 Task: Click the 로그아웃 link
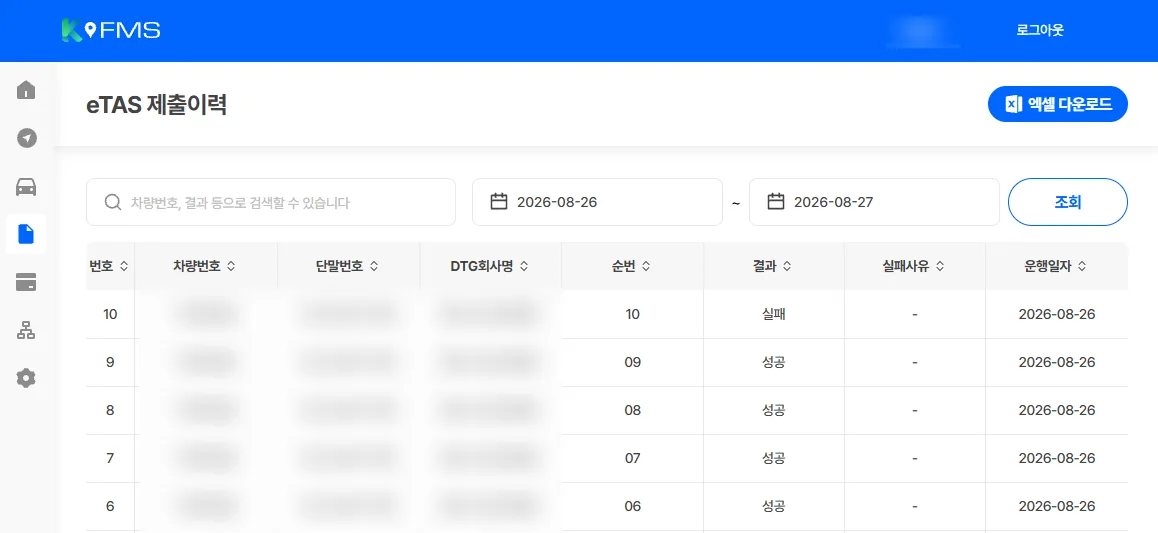coord(1040,30)
